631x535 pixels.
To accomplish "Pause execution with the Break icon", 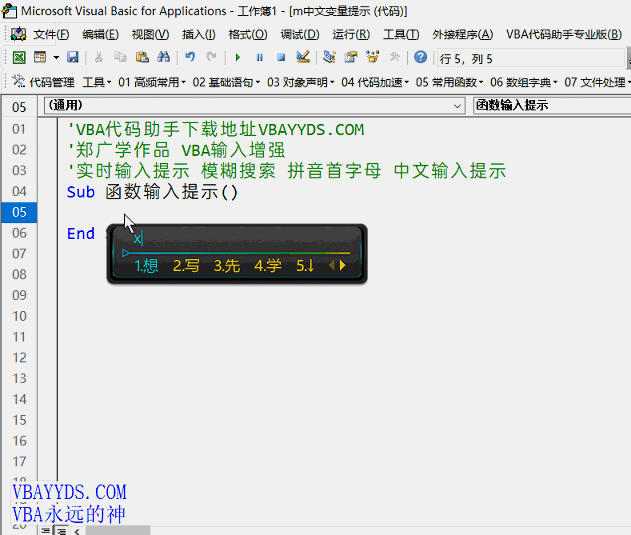I will (260, 58).
